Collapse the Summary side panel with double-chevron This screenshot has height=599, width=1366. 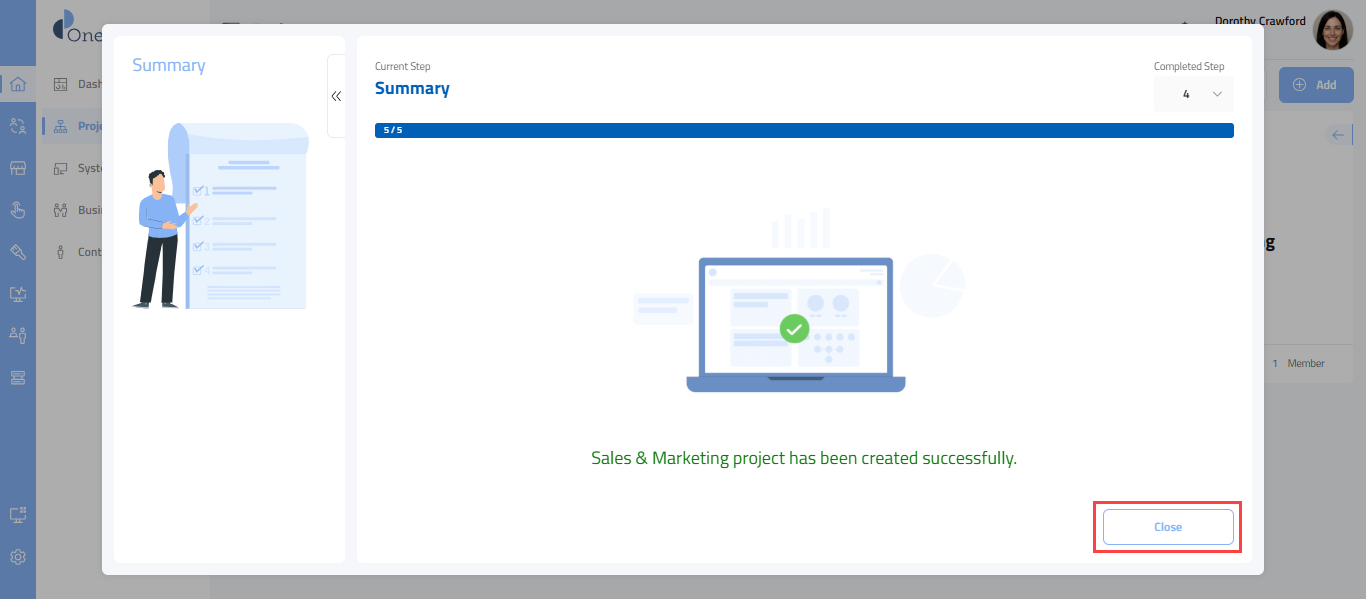pyautogui.click(x=336, y=96)
